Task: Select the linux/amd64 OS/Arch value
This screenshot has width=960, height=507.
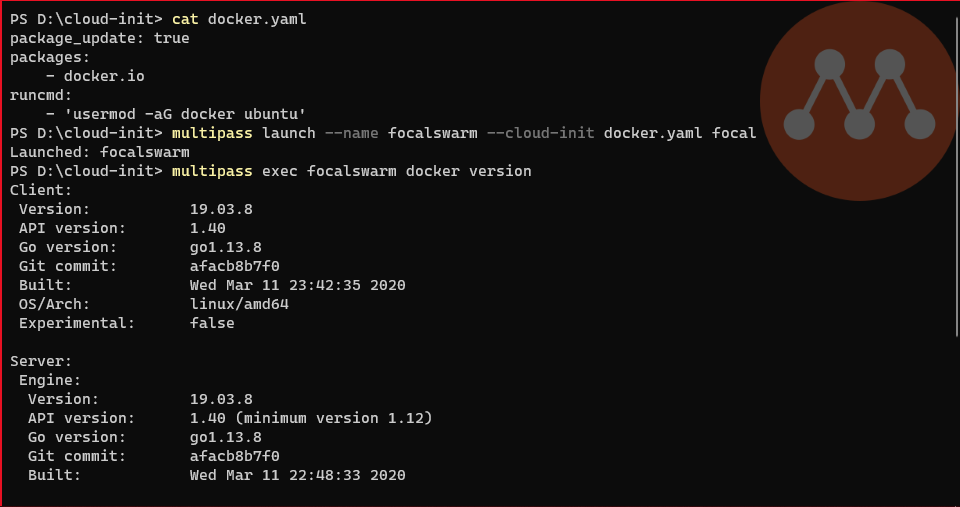Action: click(x=239, y=304)
